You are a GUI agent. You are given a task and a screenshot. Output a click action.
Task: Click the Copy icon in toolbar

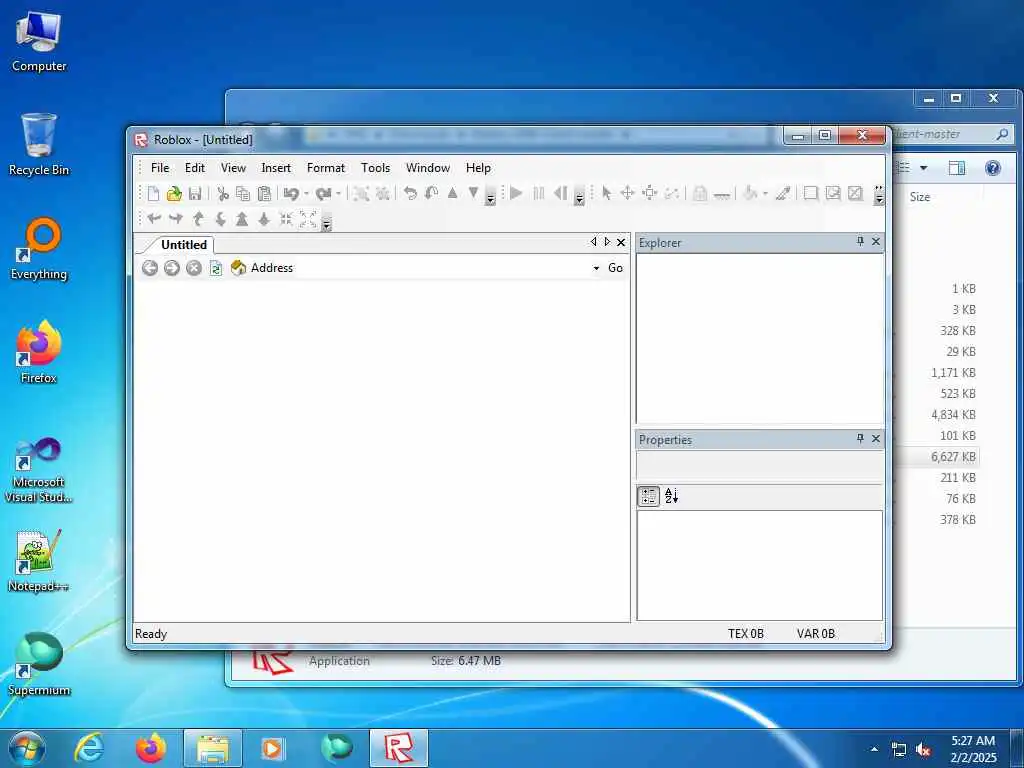243,193
